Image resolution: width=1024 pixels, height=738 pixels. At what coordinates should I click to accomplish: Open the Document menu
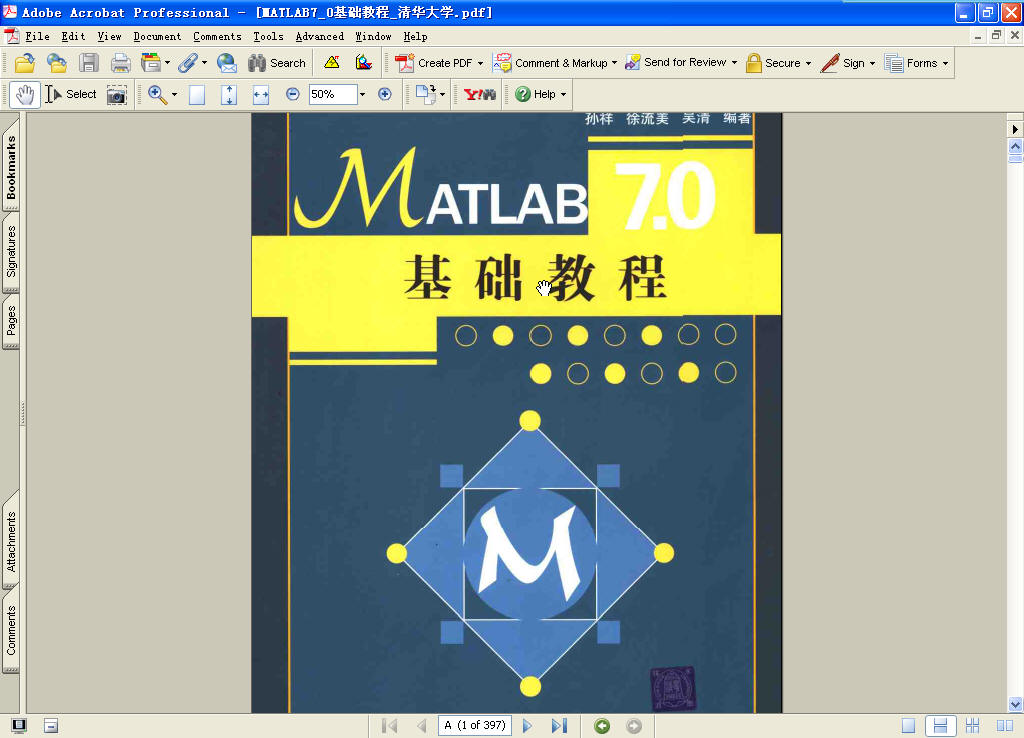(x=157, y=37)
